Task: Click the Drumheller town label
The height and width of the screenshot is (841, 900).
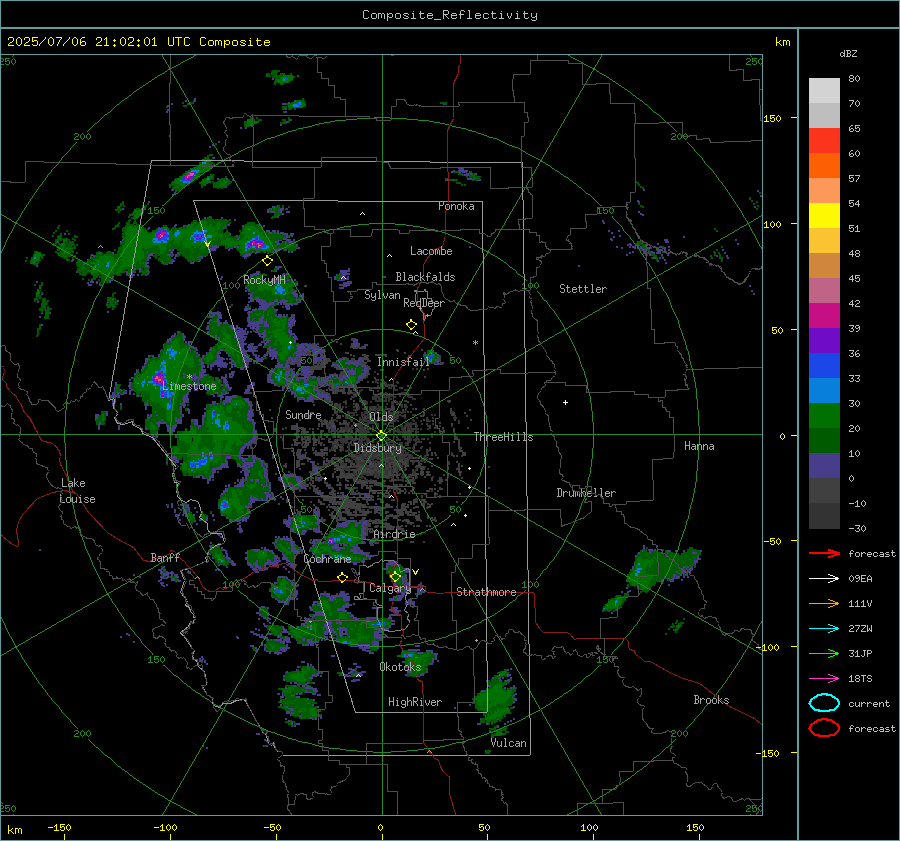Action: coord(586,493)
